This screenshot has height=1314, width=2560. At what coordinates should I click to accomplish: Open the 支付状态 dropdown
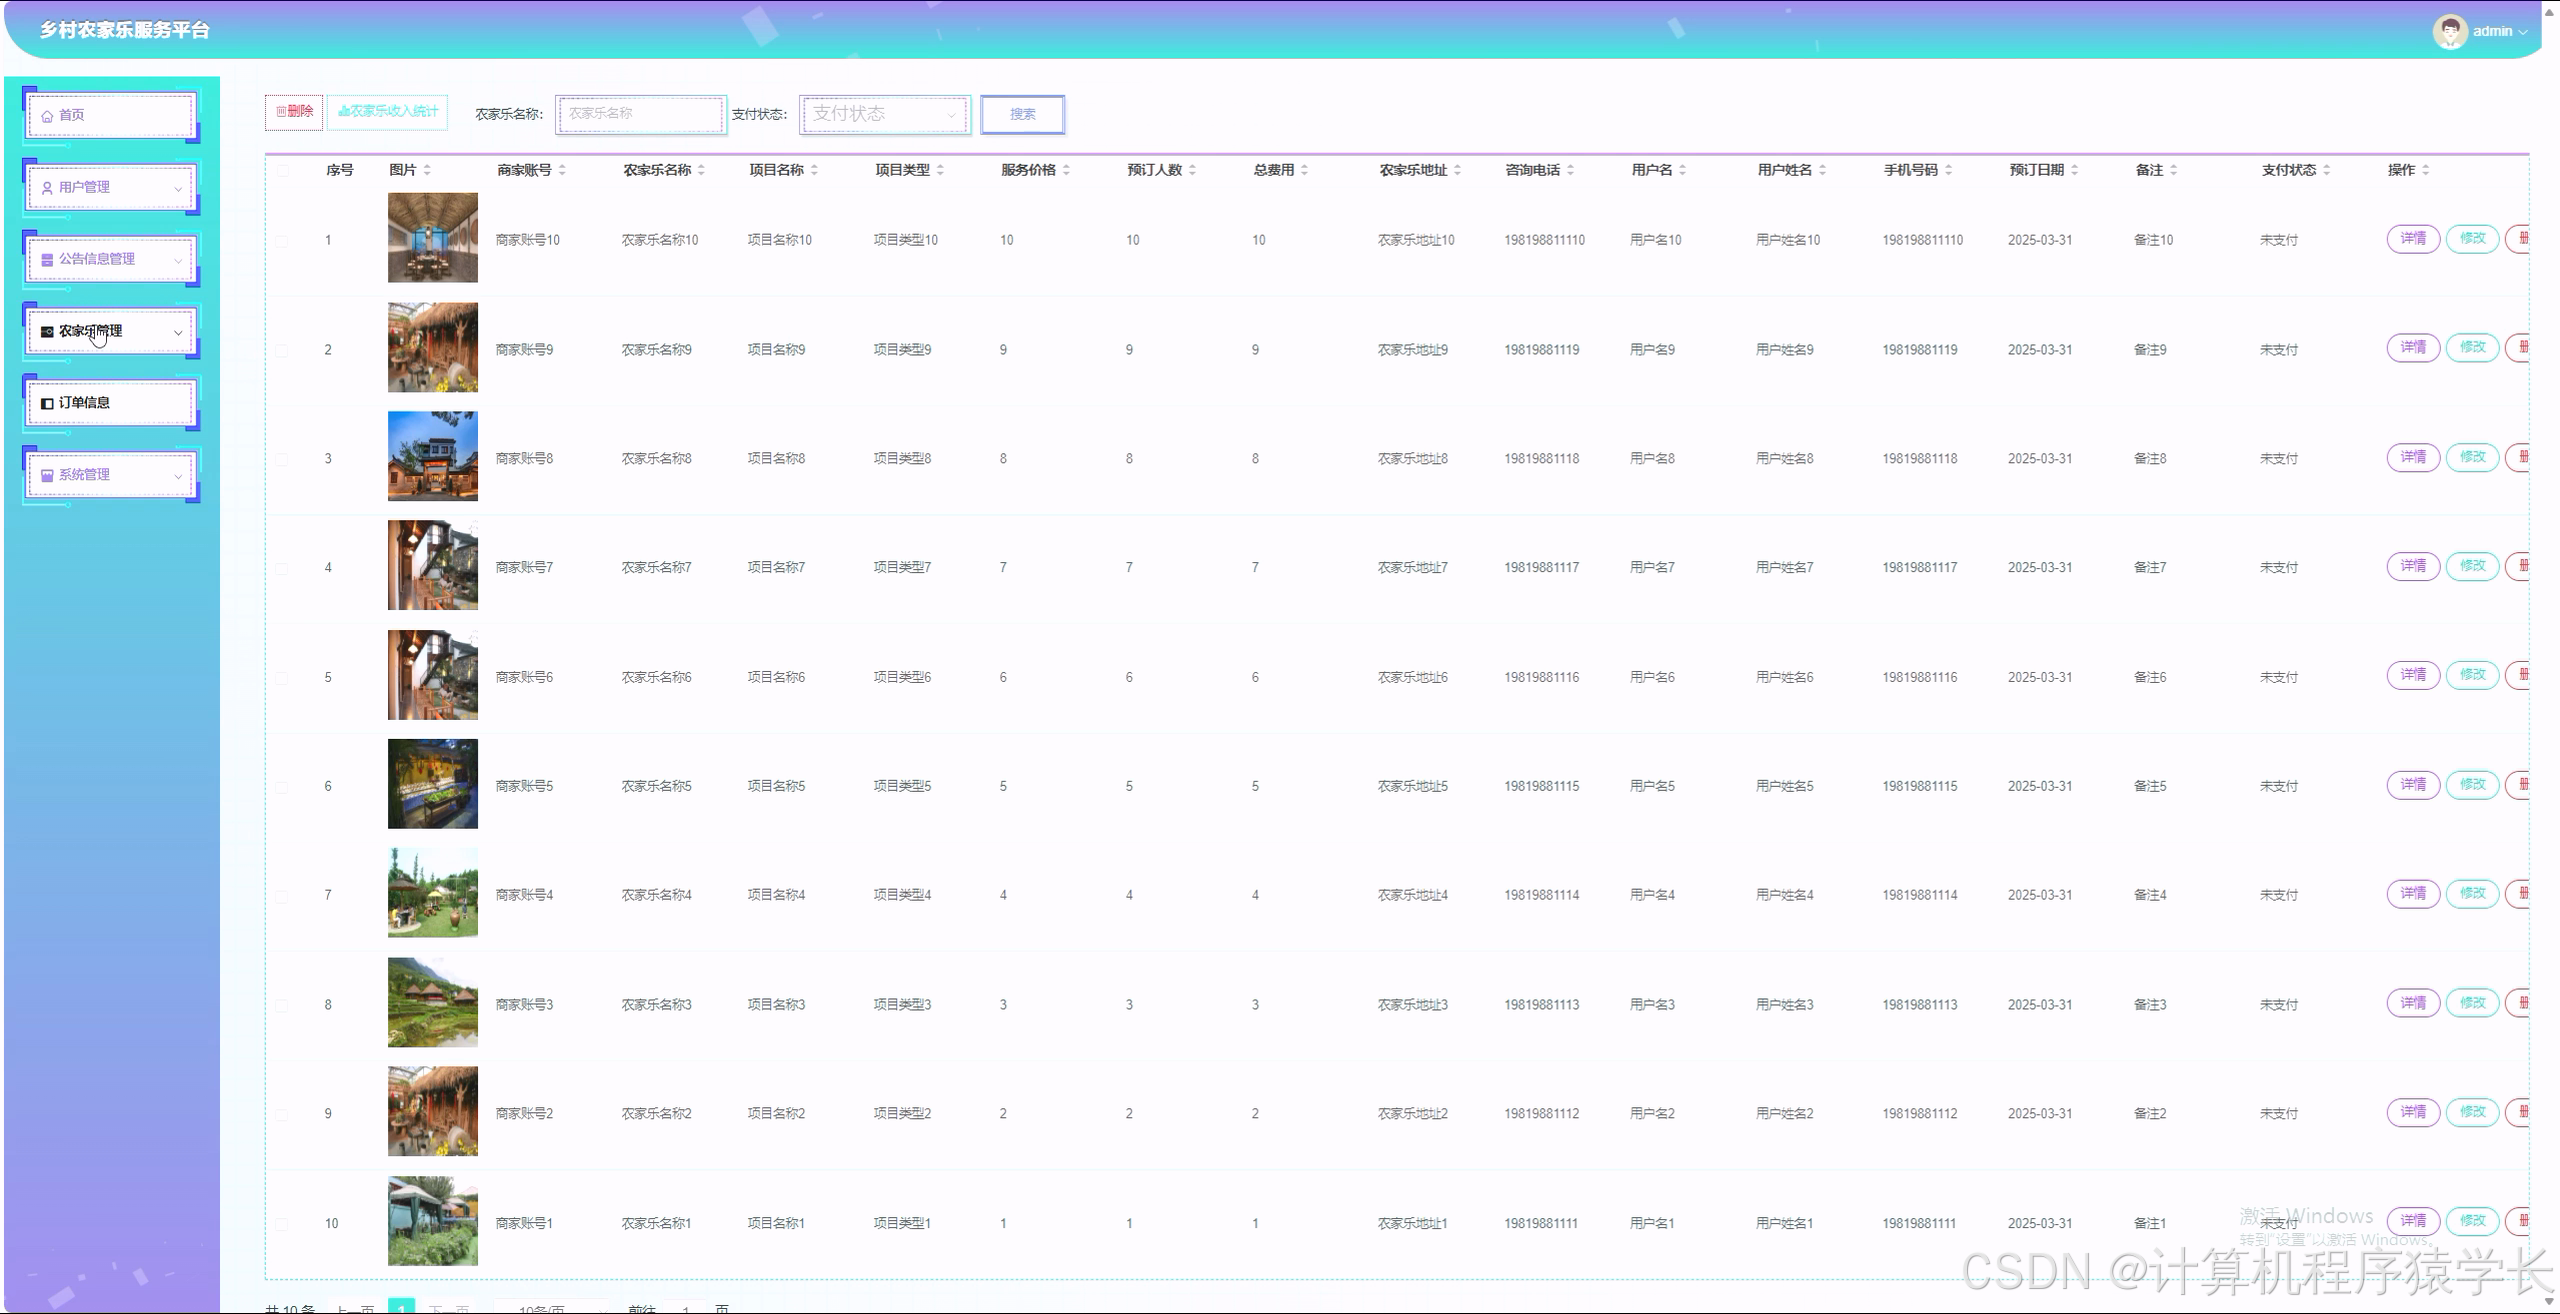884,114
